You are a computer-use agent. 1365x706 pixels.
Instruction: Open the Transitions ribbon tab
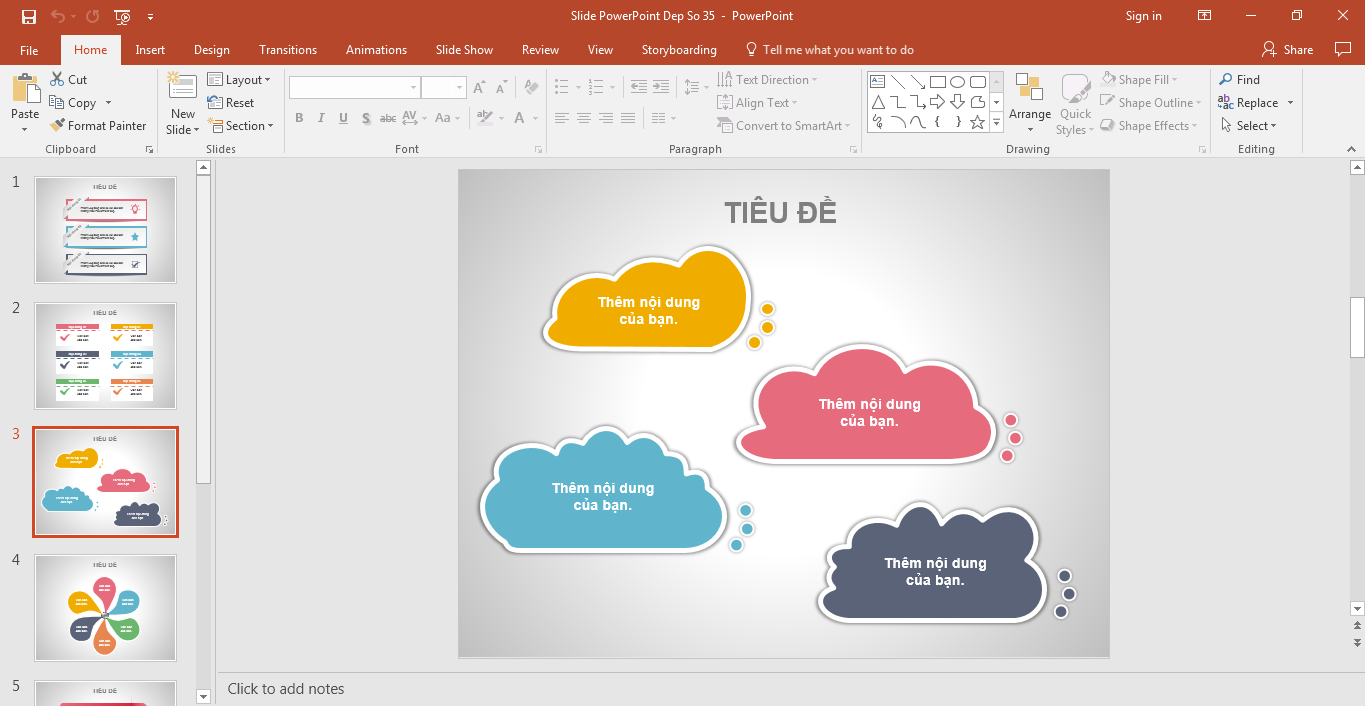point(288,49)
